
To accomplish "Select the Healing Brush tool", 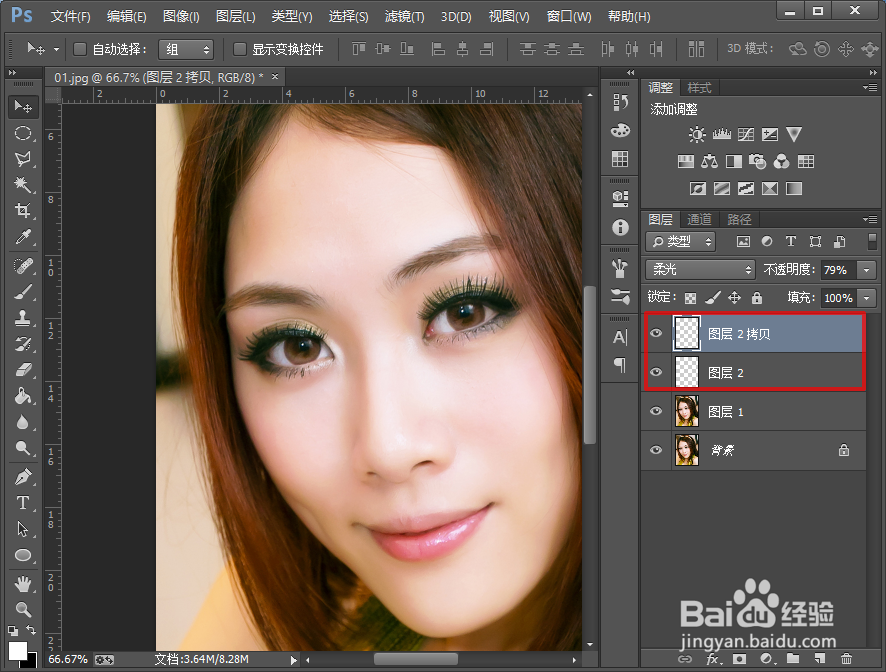I will coord(23,266).
